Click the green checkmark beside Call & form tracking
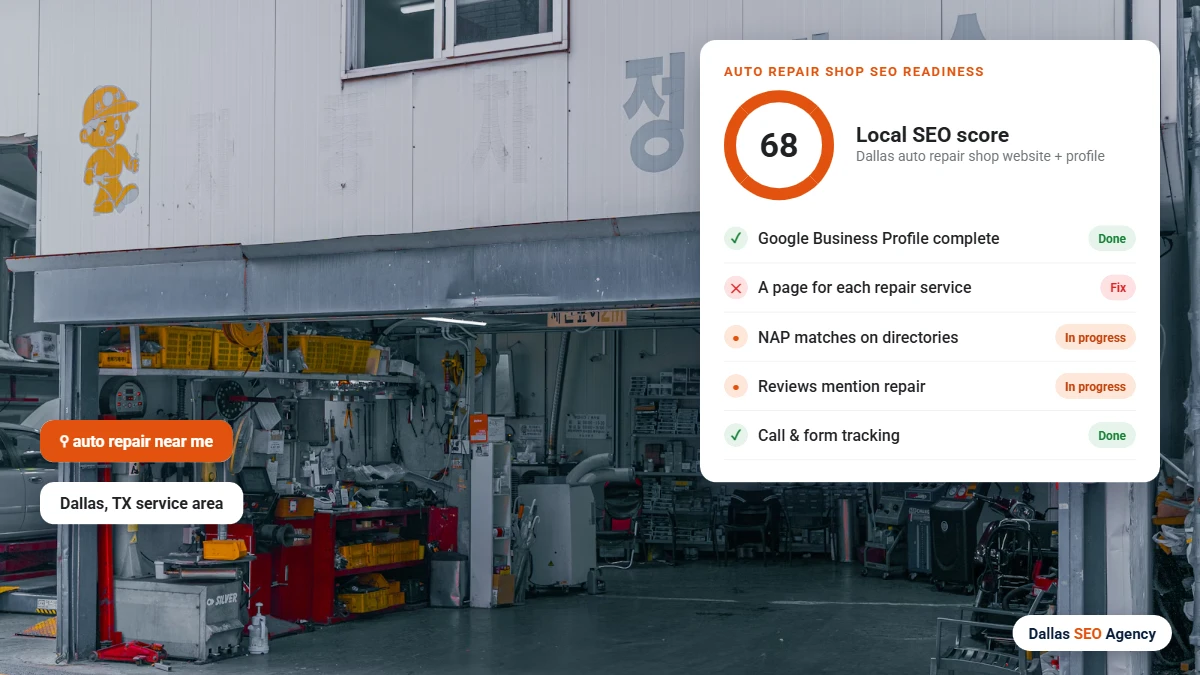This screenshot has width=1200, height=675. tap(736, 435)
